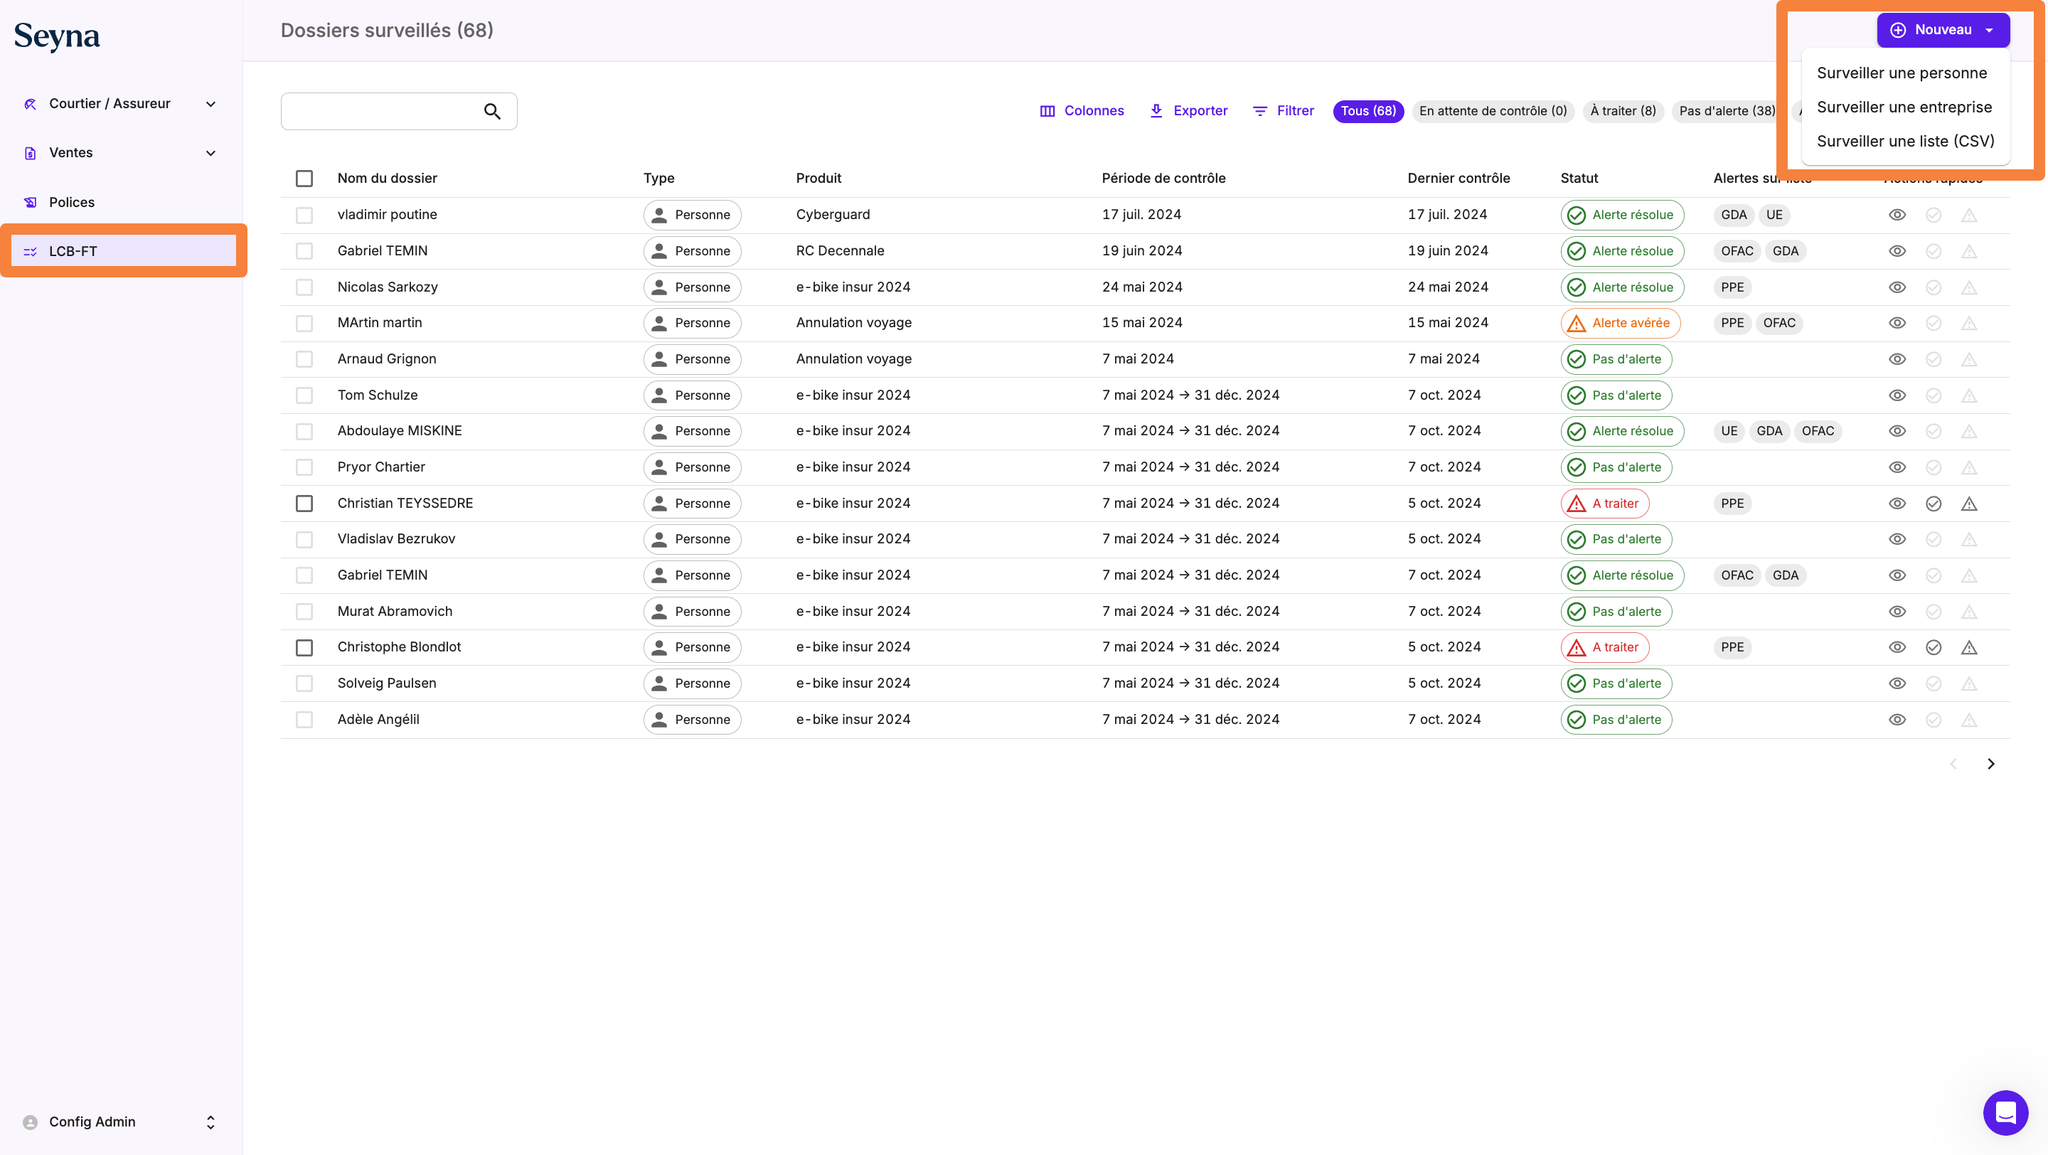
Task: Click PPE tag in Nicolas Sarkozy row
Action: tap(1732, 287)
